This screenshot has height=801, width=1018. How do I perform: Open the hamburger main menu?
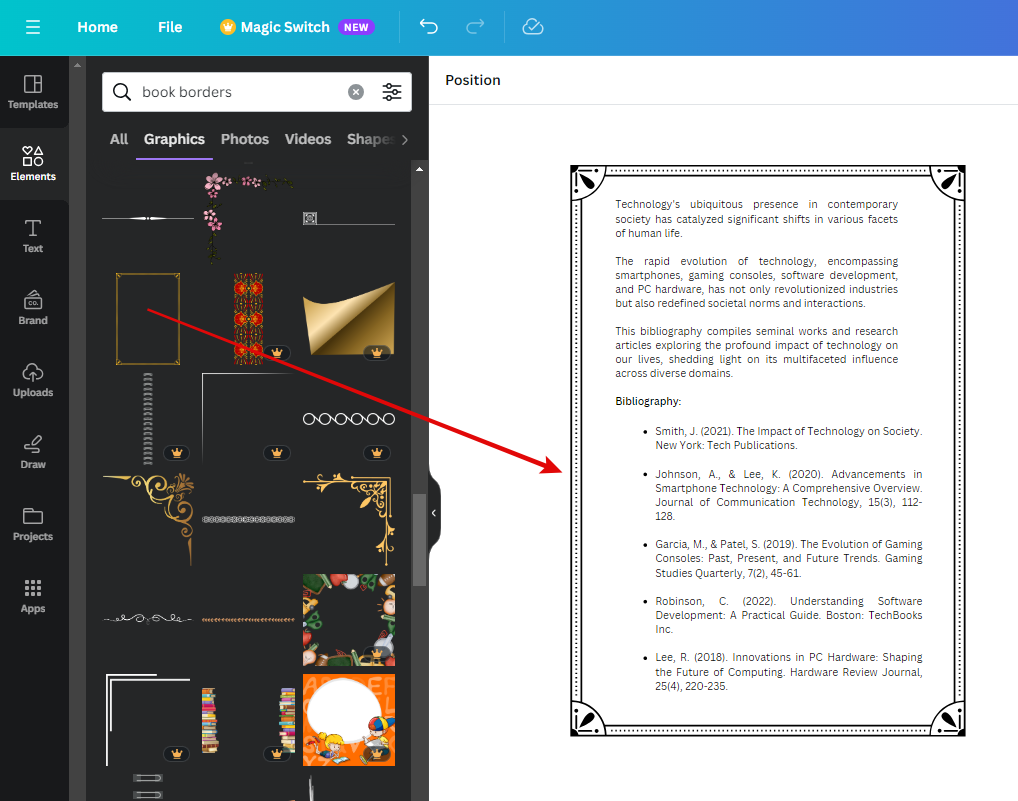[33, 27]
